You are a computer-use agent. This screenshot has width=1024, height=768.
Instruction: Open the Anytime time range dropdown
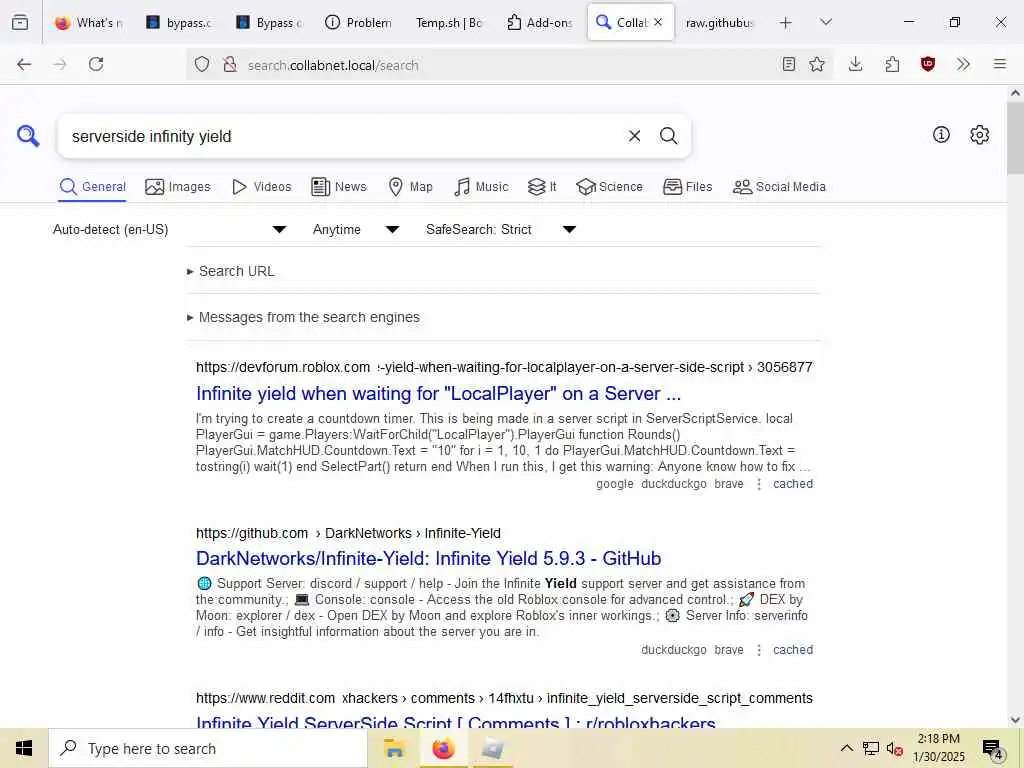355,229
